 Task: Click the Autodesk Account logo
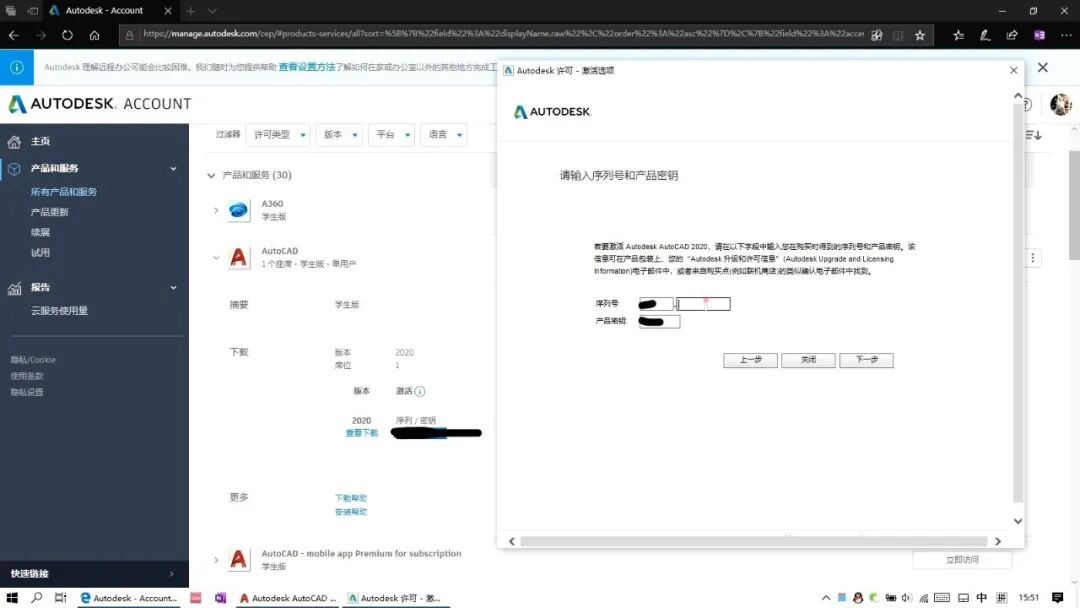point(99,104)
